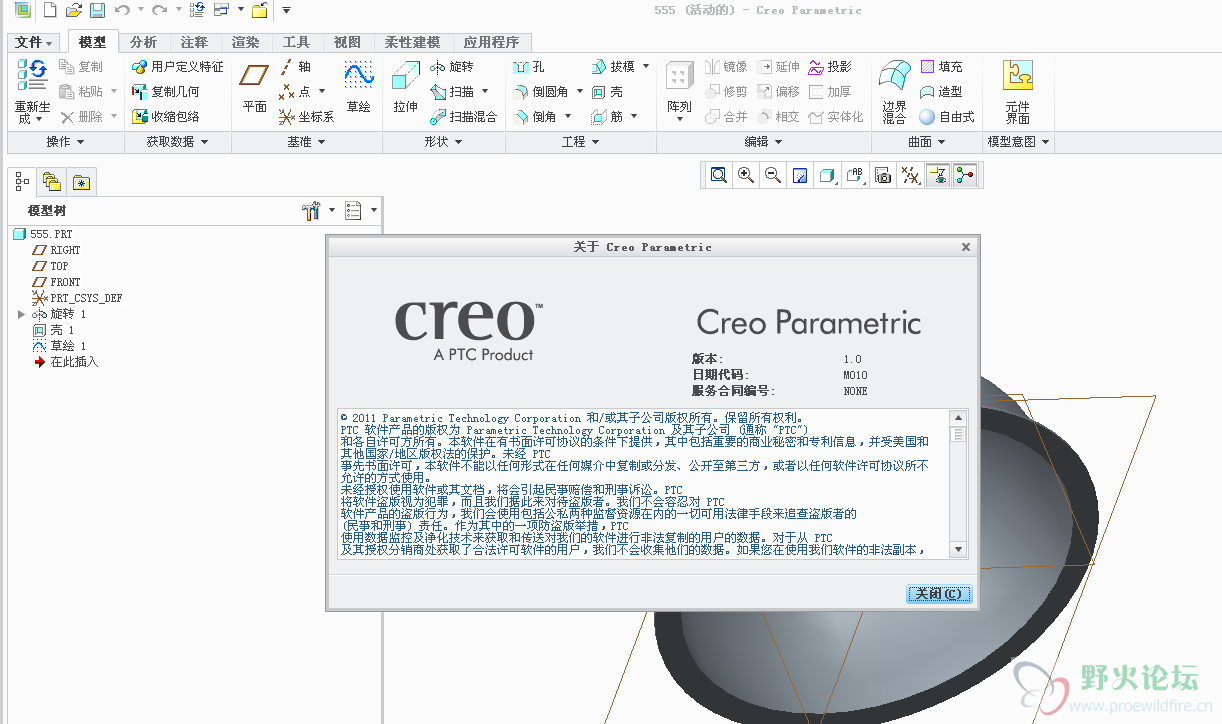The image size is (1222, 724).
Task: Open the 文件 menu
Action: tap(34, 42)
